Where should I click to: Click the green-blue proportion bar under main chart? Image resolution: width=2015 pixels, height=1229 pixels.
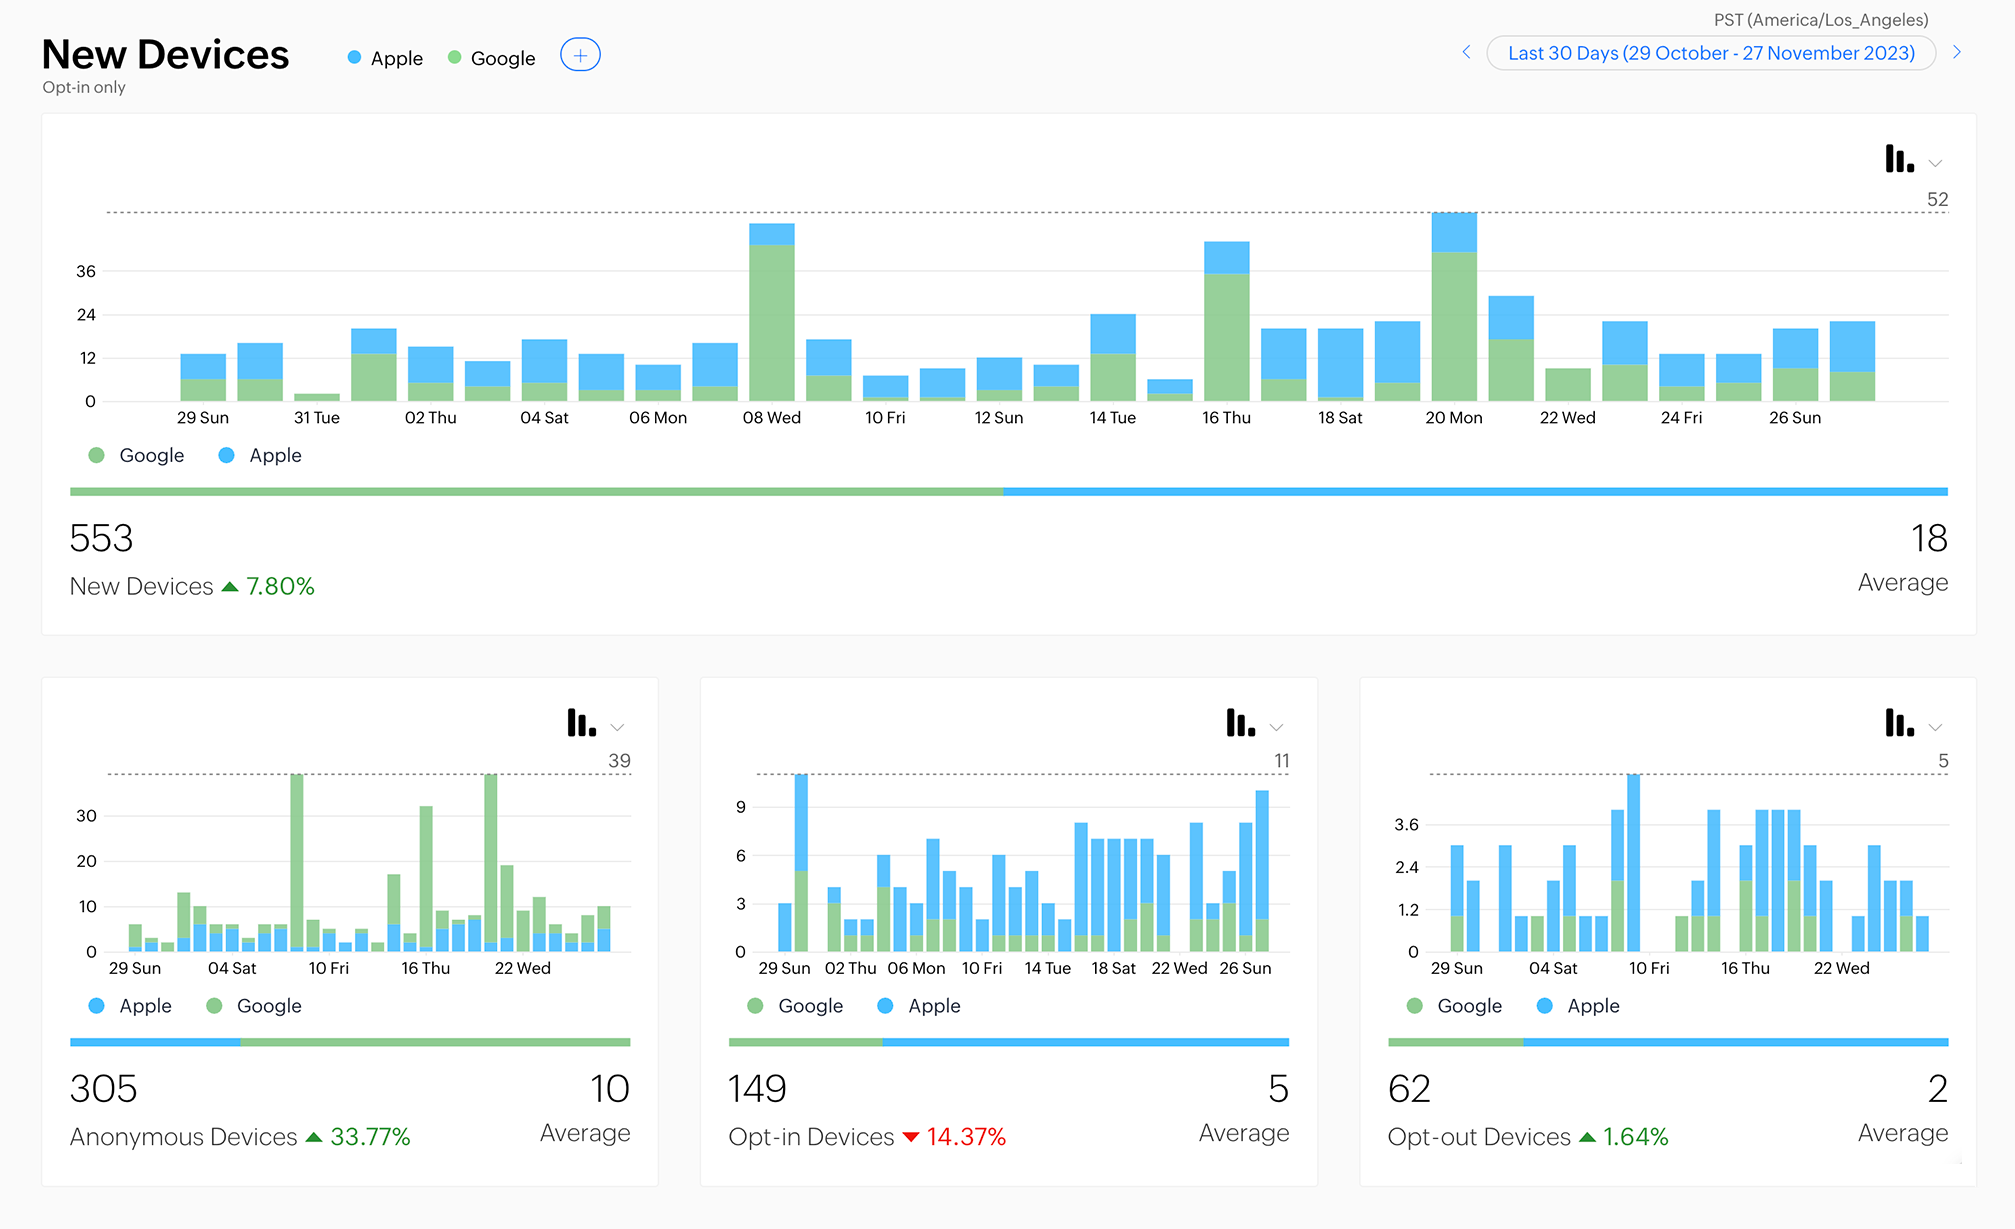(x=1008, y=492)
